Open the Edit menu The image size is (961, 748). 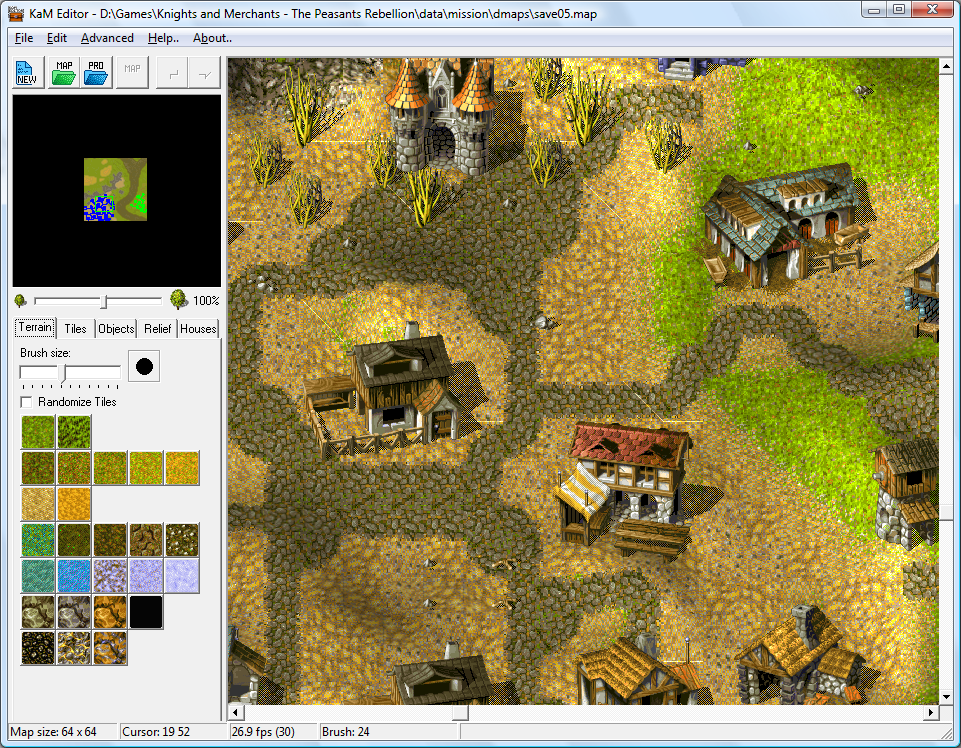(x=56, y=38)
